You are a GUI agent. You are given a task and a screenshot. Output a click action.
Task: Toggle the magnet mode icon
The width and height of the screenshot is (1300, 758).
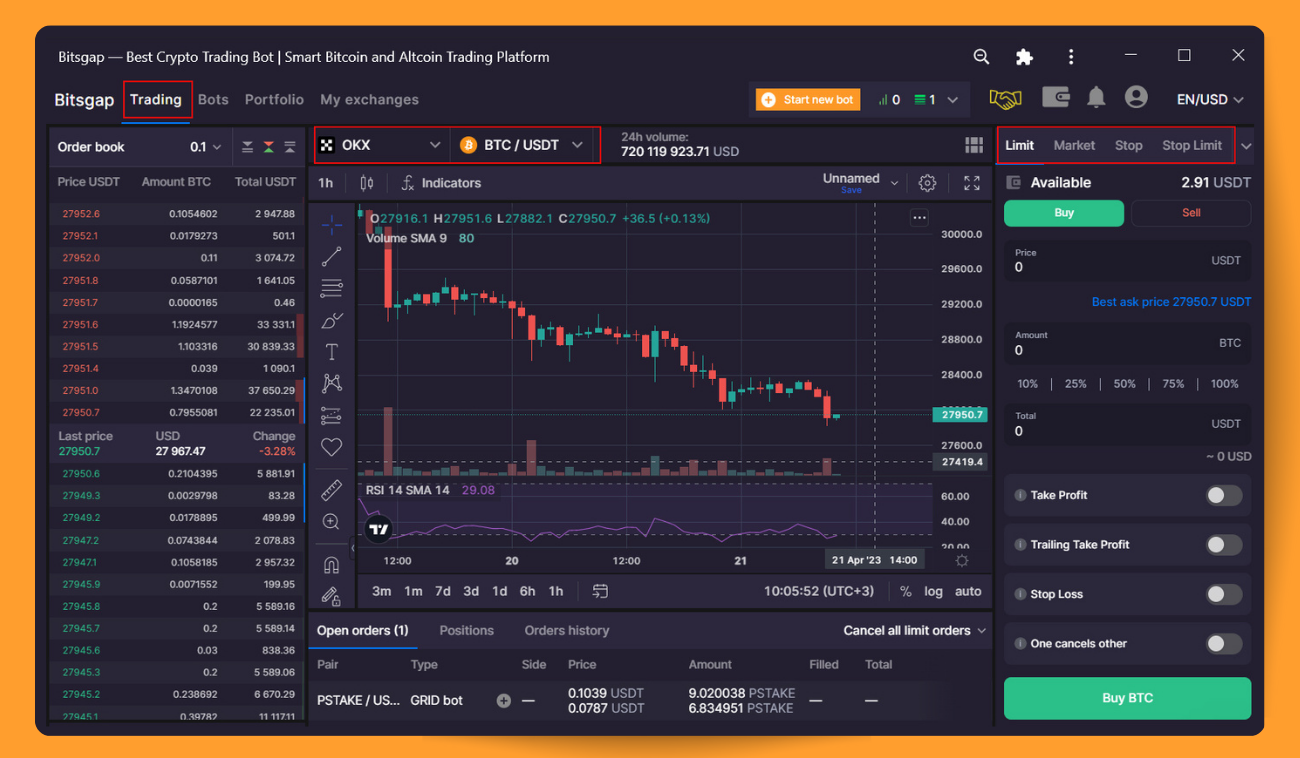pyautogui.click(x=332, y=565)
